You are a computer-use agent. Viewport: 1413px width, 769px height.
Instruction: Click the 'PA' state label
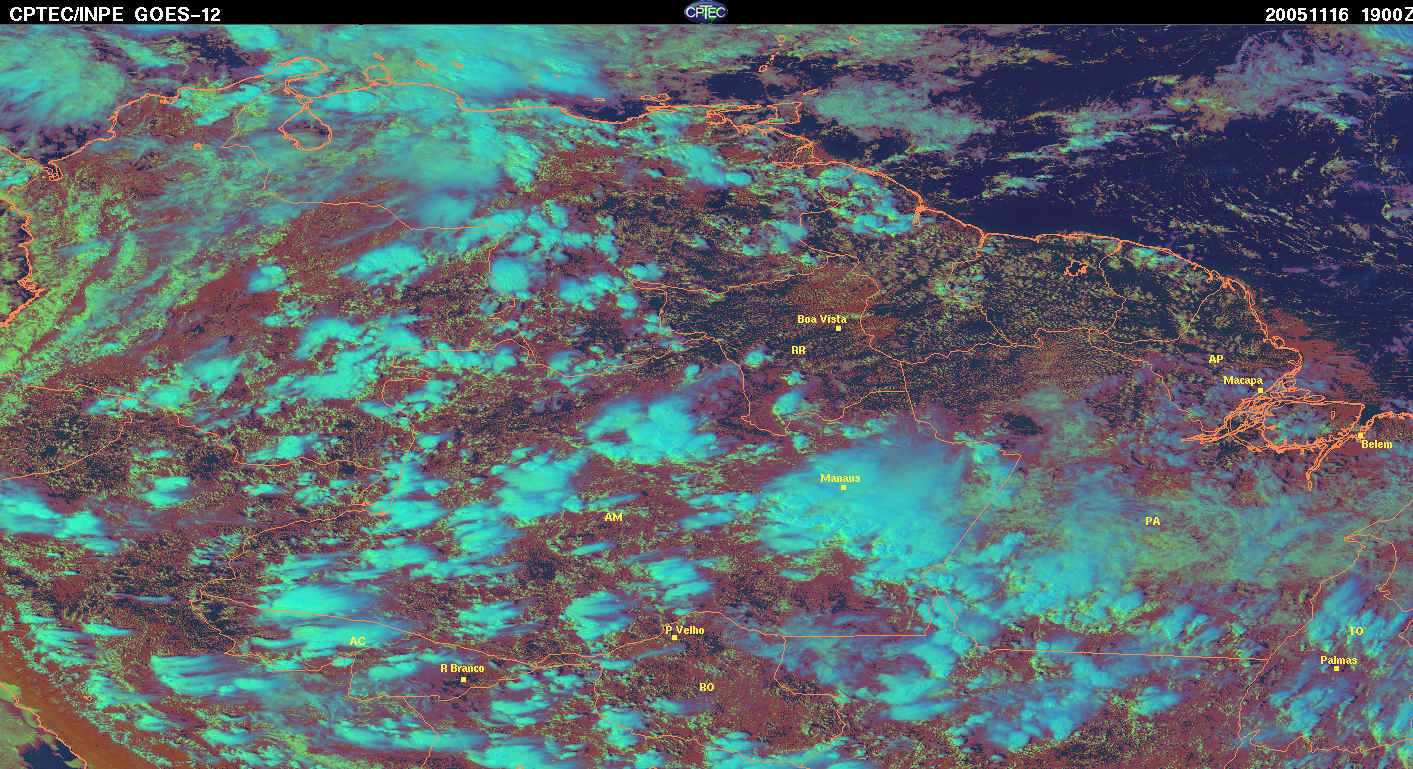coord(1152,521)
